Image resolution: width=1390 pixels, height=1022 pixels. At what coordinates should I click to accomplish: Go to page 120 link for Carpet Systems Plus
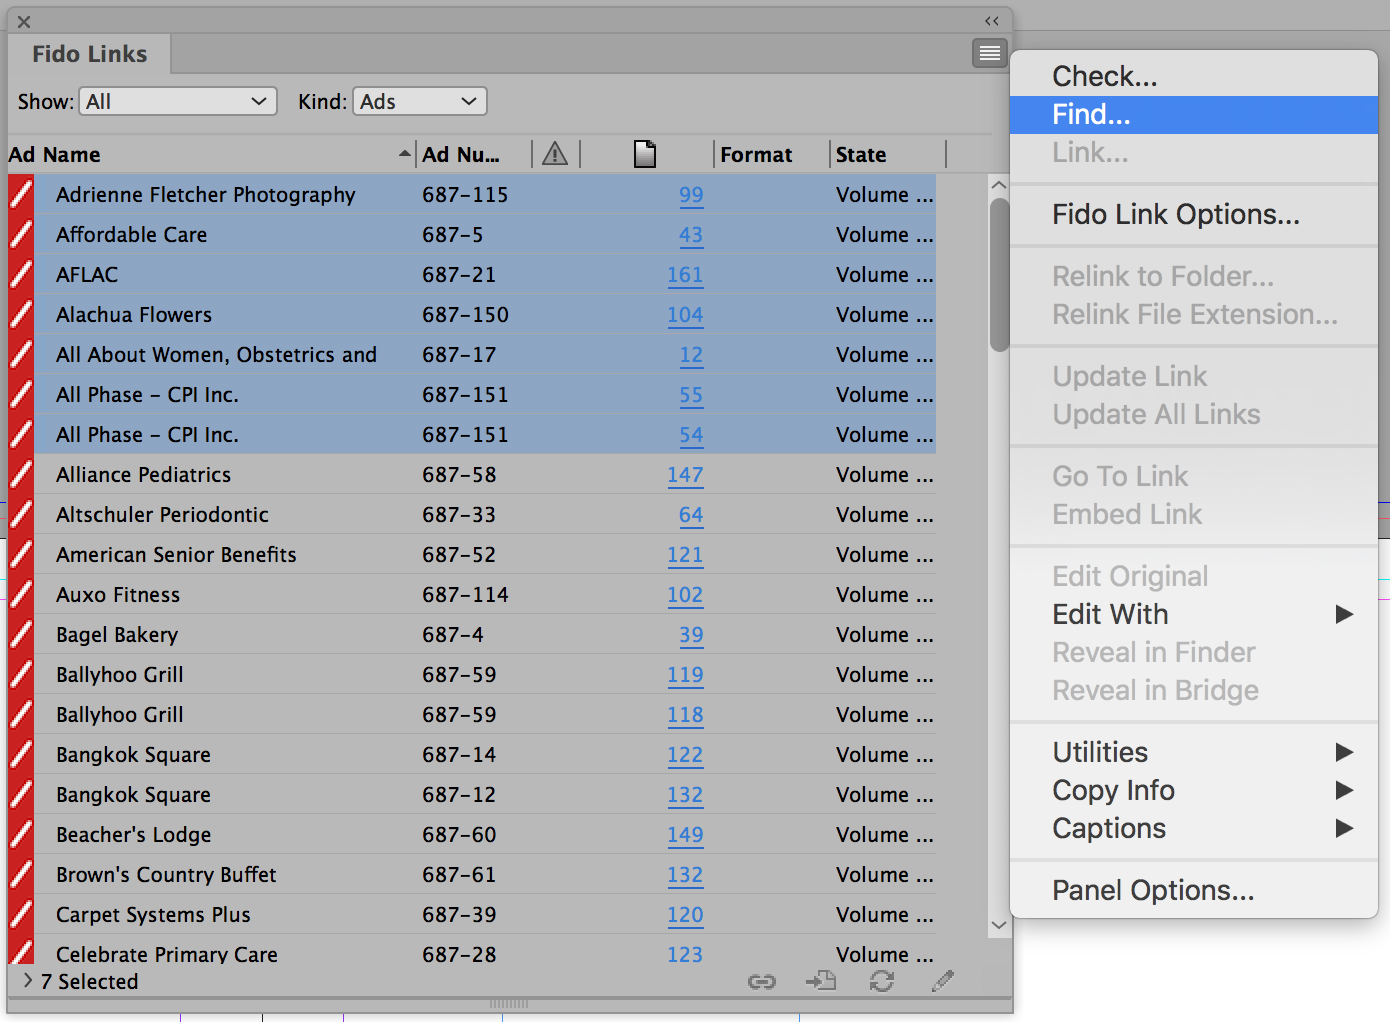685,915
